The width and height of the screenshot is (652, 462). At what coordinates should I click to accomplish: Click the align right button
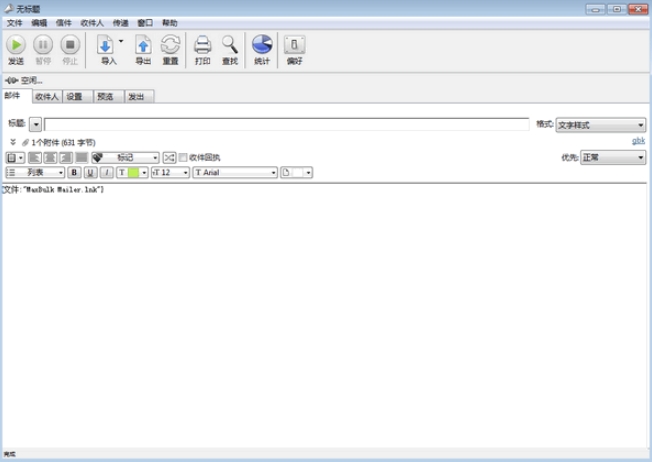click(x=66, y=158)
